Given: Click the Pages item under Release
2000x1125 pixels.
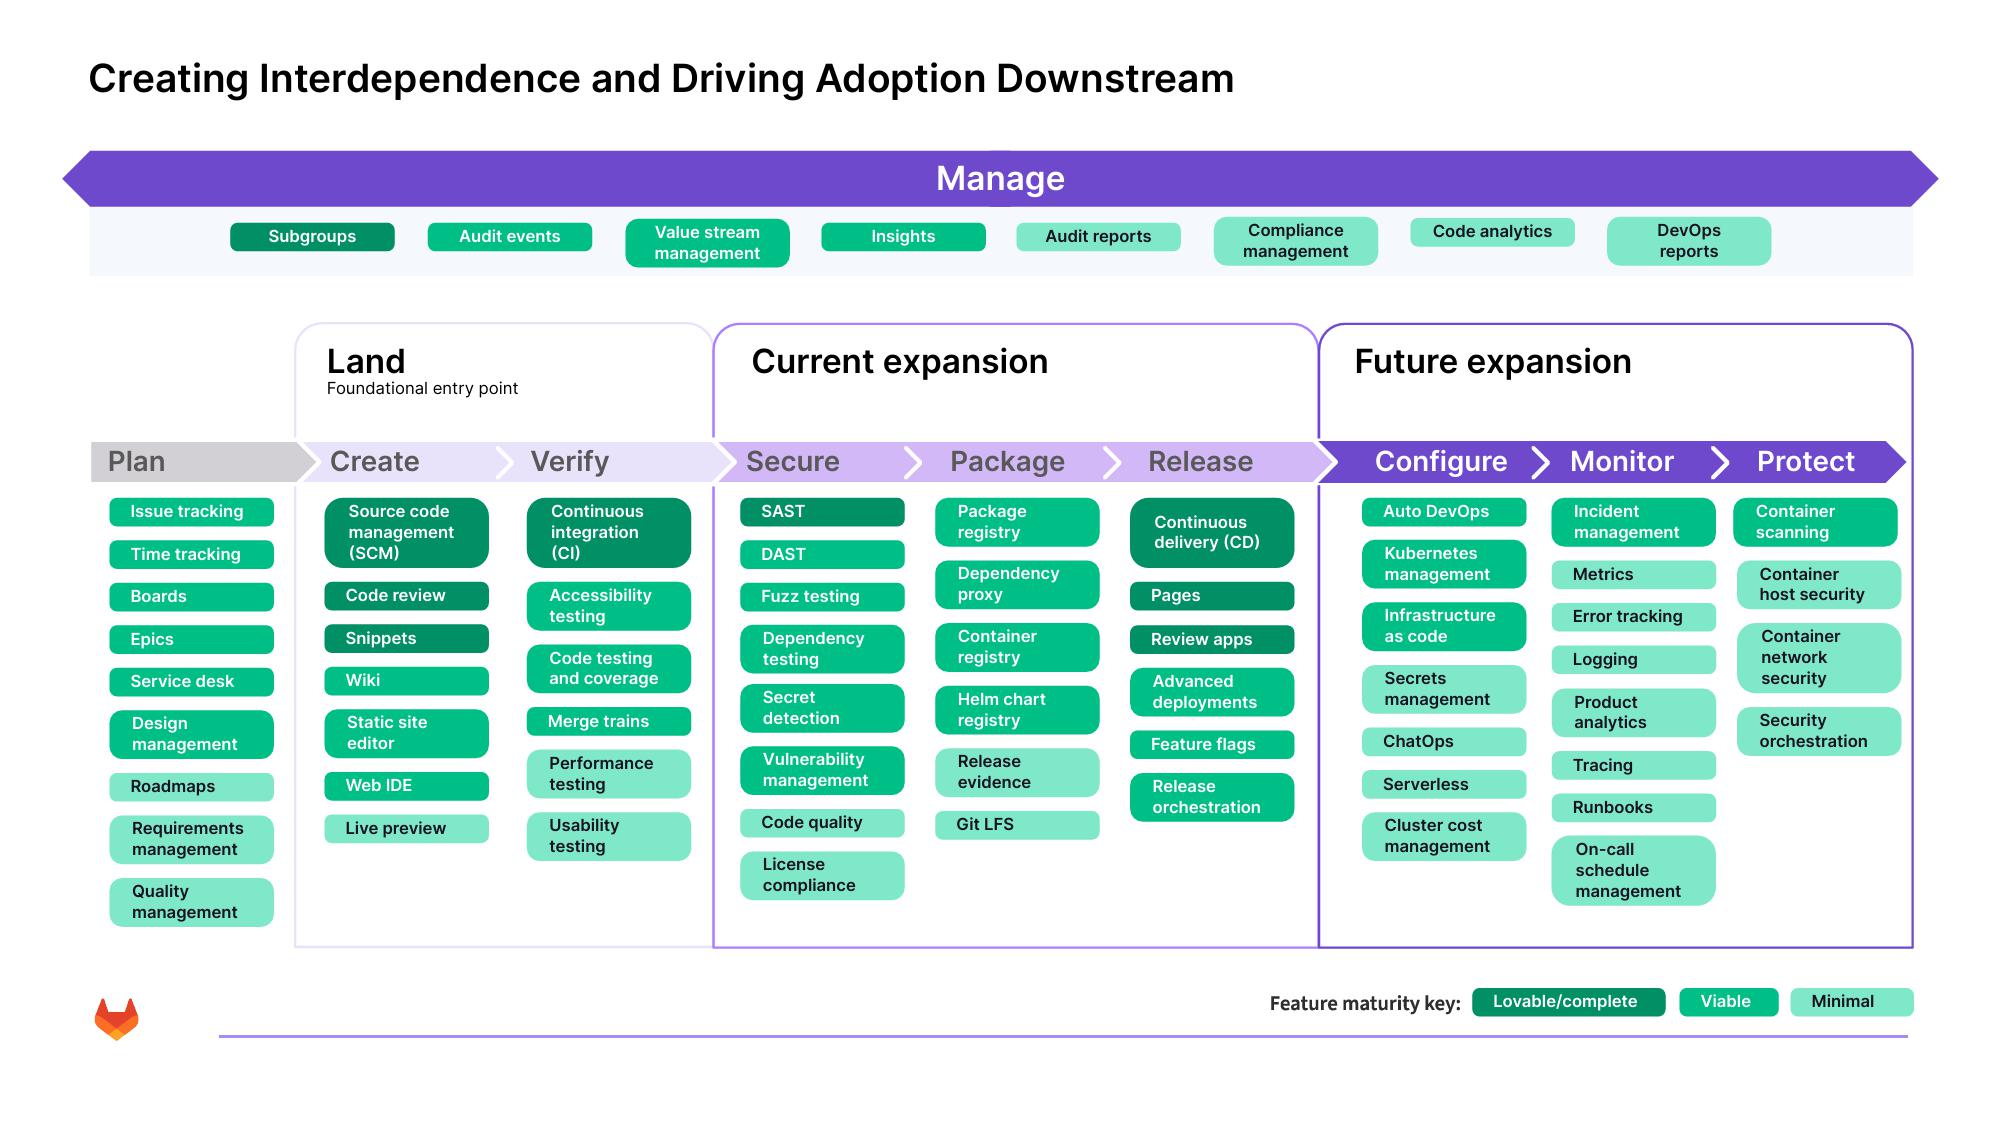Looking at the screenshot, I should (x=1212, y=596).
